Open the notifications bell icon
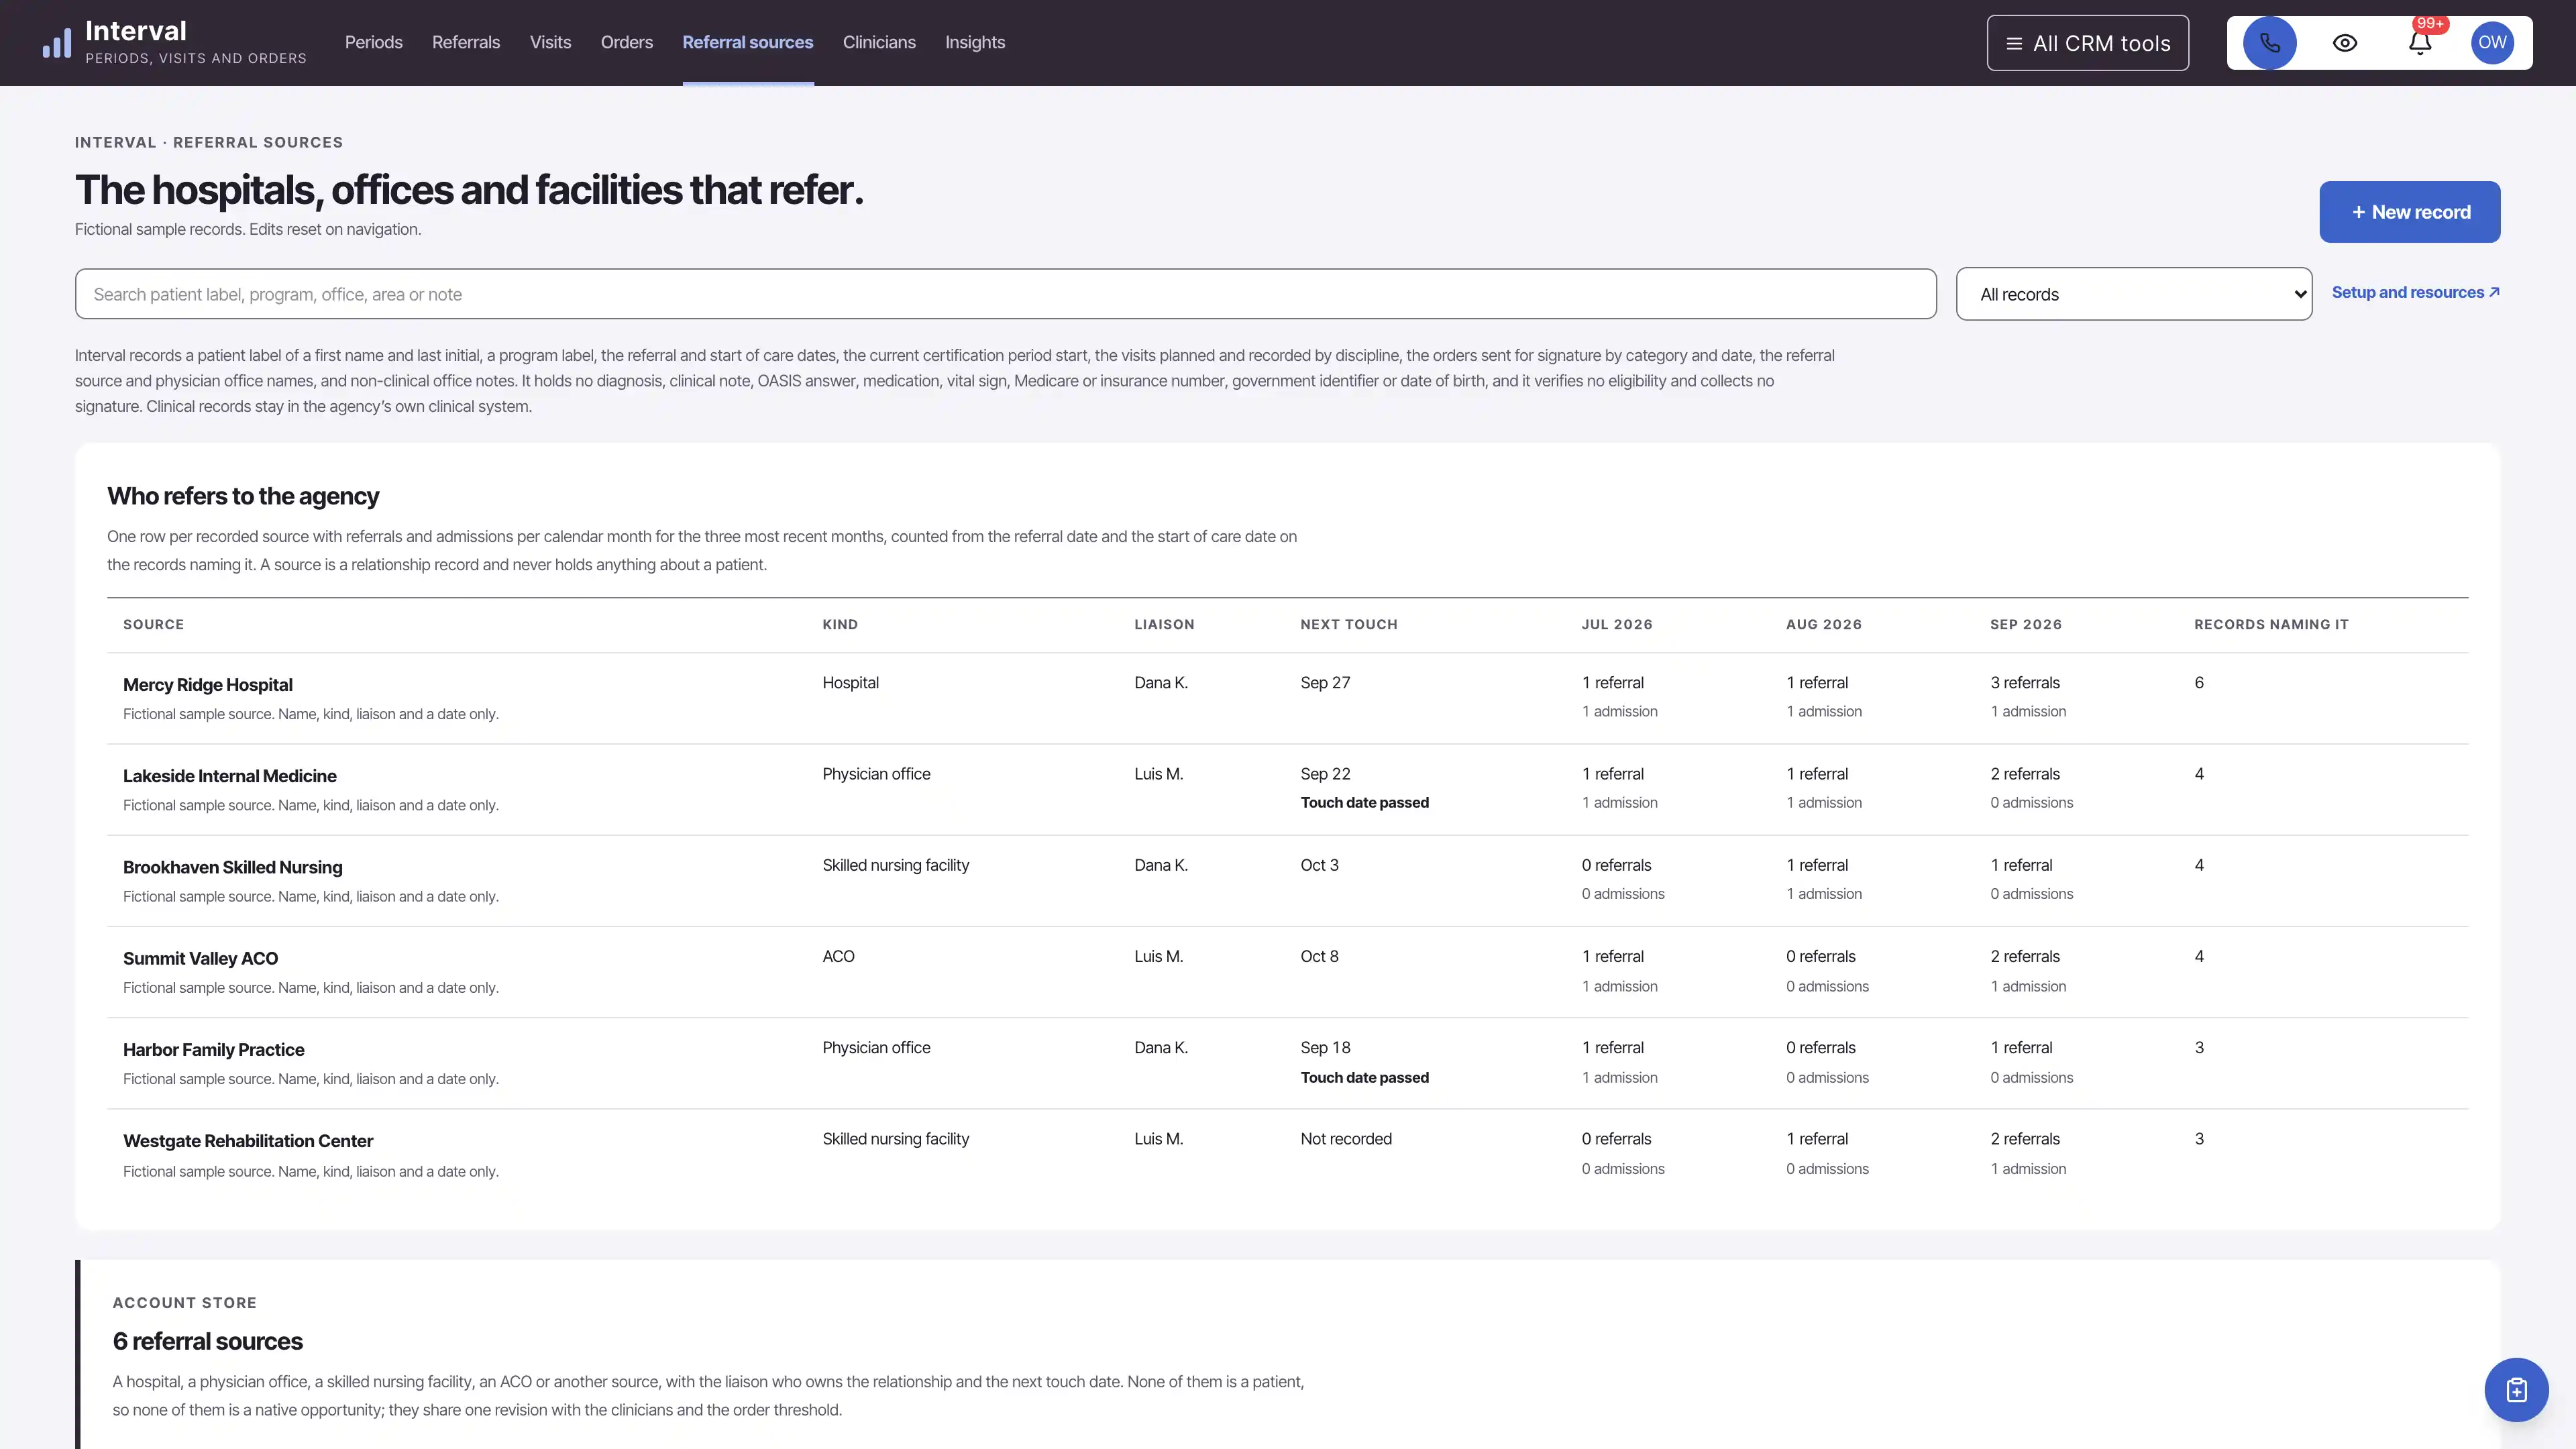 [2419, 43]
